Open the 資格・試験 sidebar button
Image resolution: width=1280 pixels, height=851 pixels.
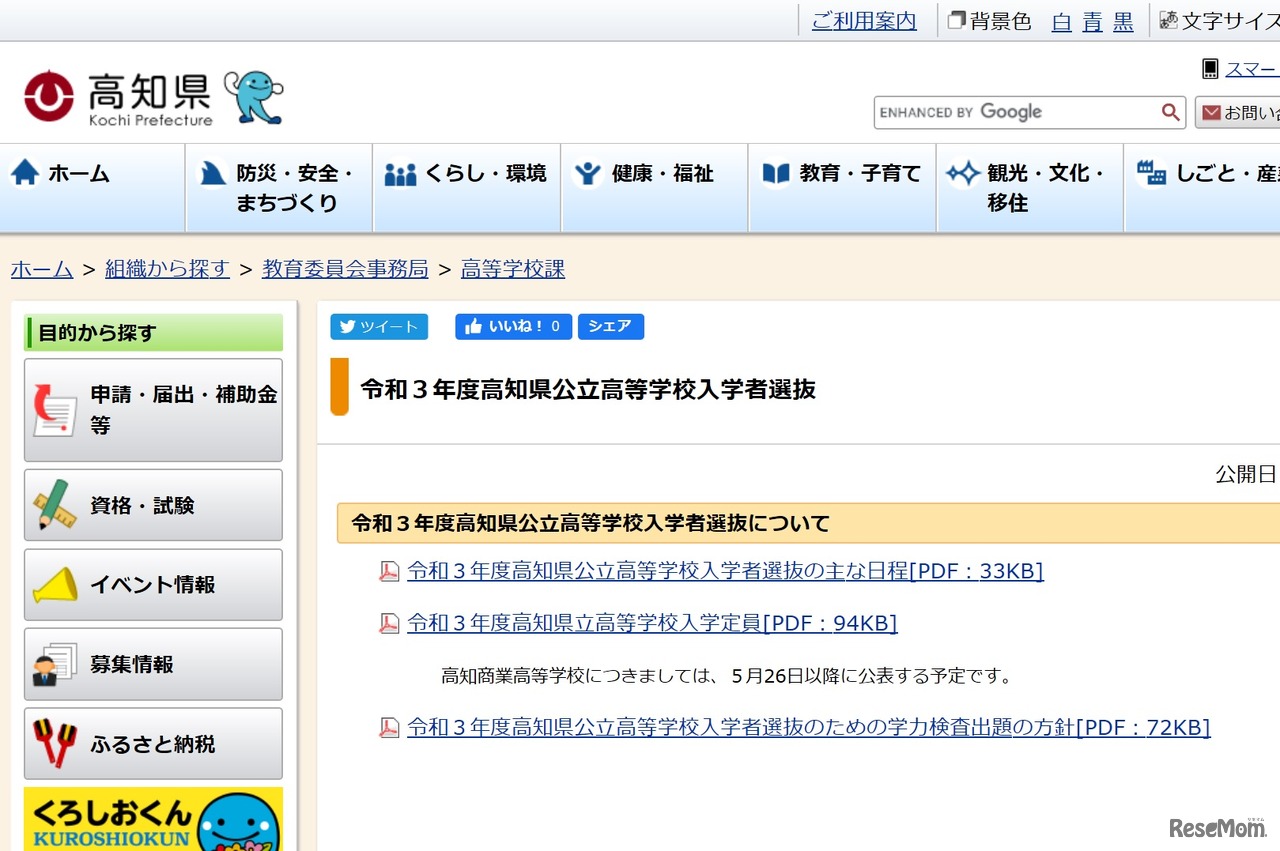pyautogui.click(x=153, y=505)
